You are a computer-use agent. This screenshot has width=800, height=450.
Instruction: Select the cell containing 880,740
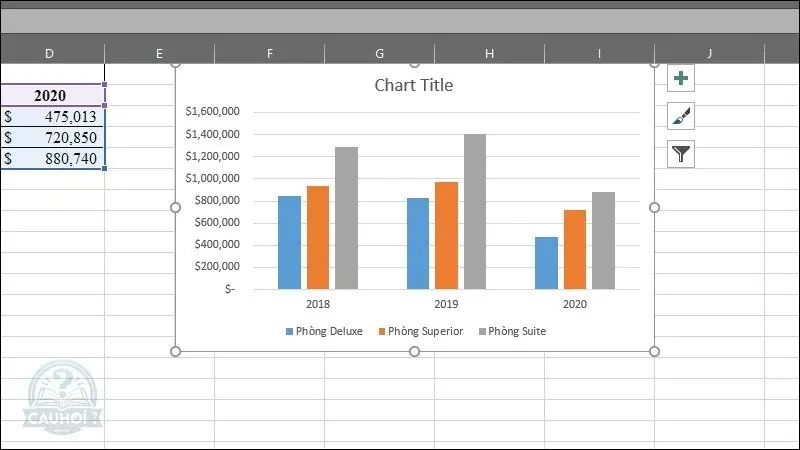tap(52, 158)
